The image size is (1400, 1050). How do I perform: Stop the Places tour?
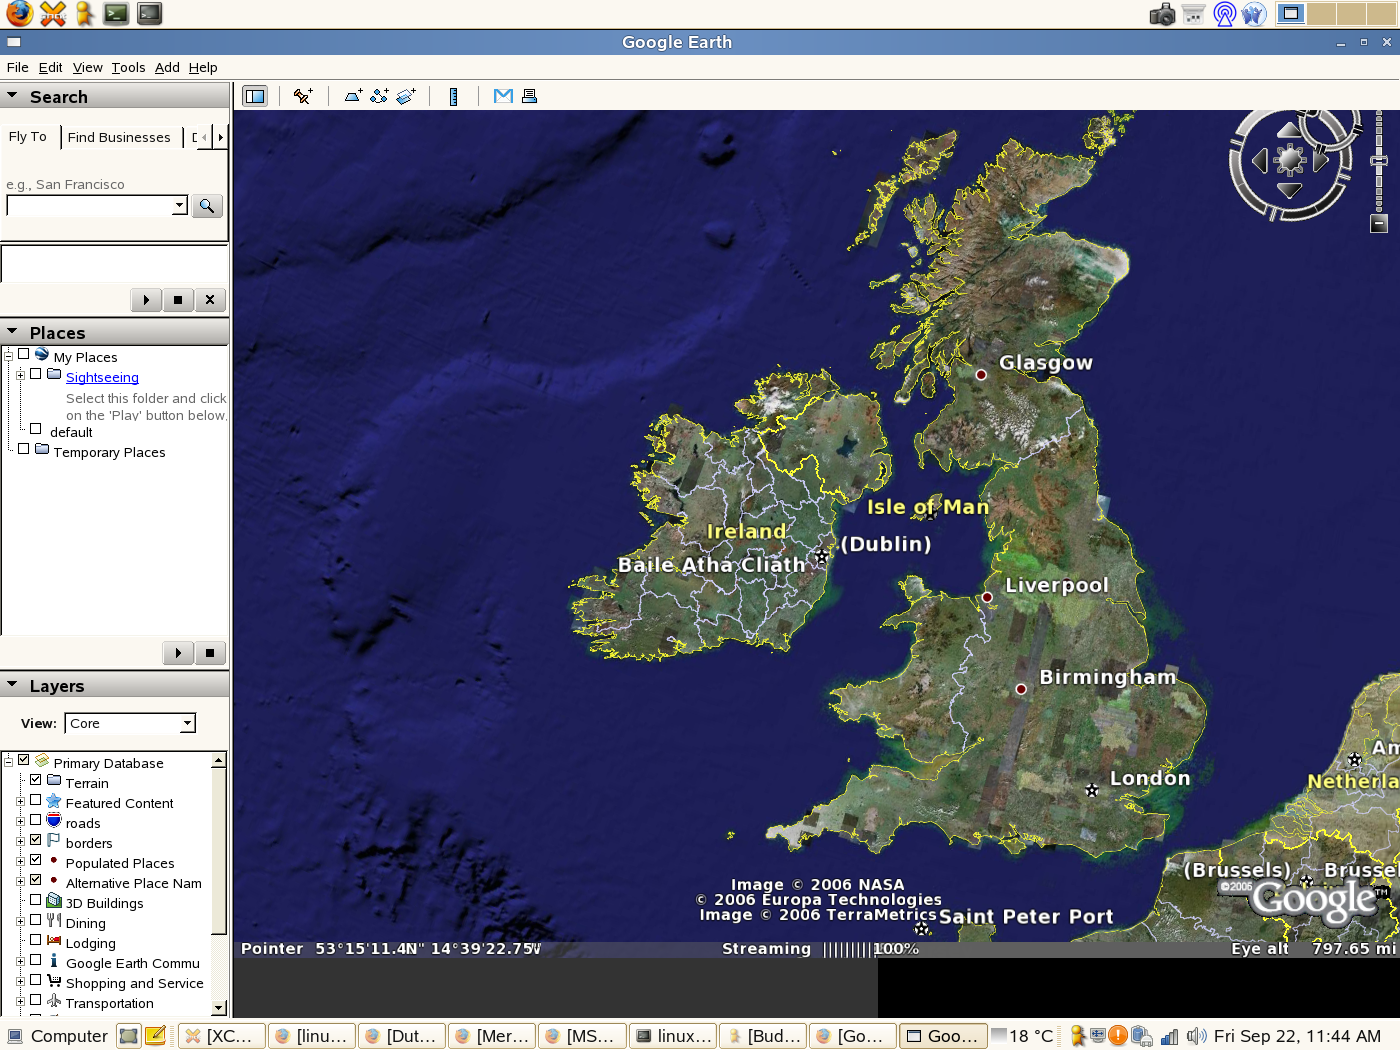[210, 653]
